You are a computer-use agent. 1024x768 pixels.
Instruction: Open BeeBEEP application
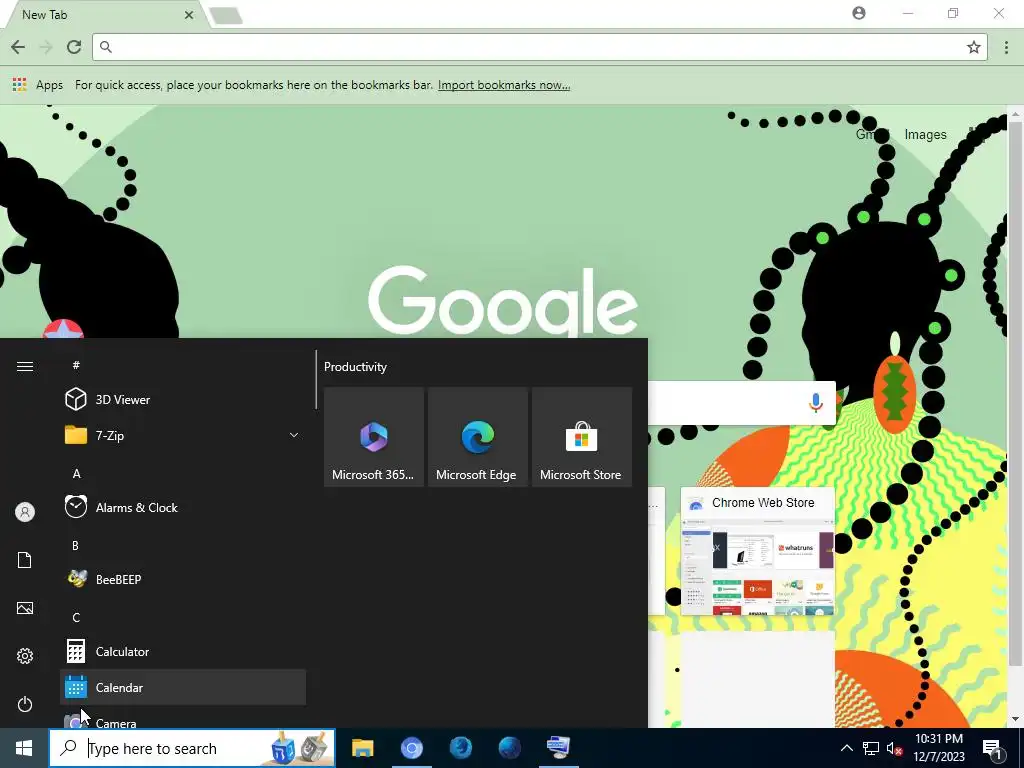coord(183,579)
